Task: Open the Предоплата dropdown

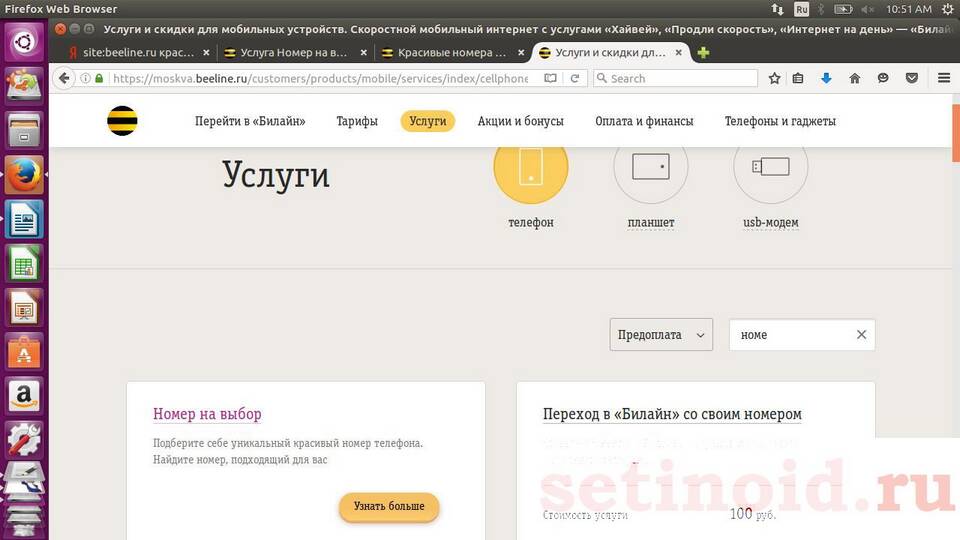Action: click(661, 334)
